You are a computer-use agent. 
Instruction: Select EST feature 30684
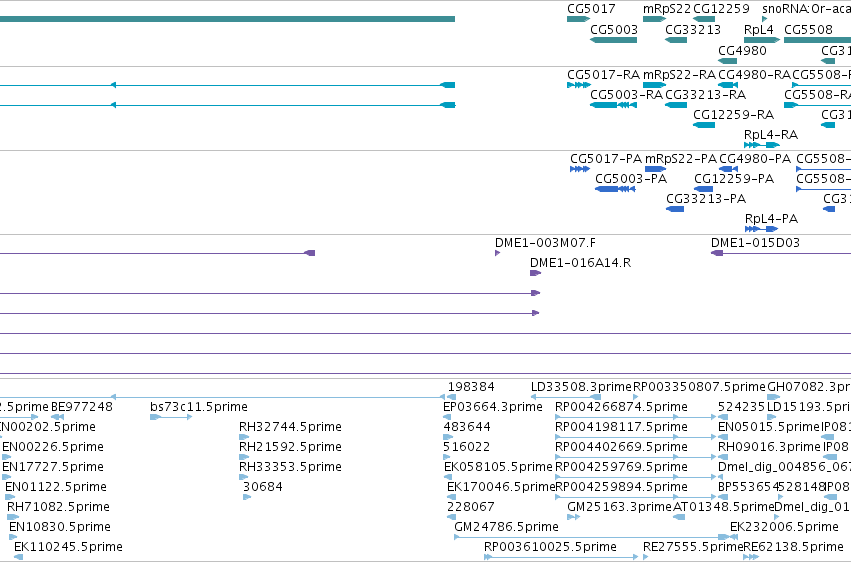(x=247, y=497)
